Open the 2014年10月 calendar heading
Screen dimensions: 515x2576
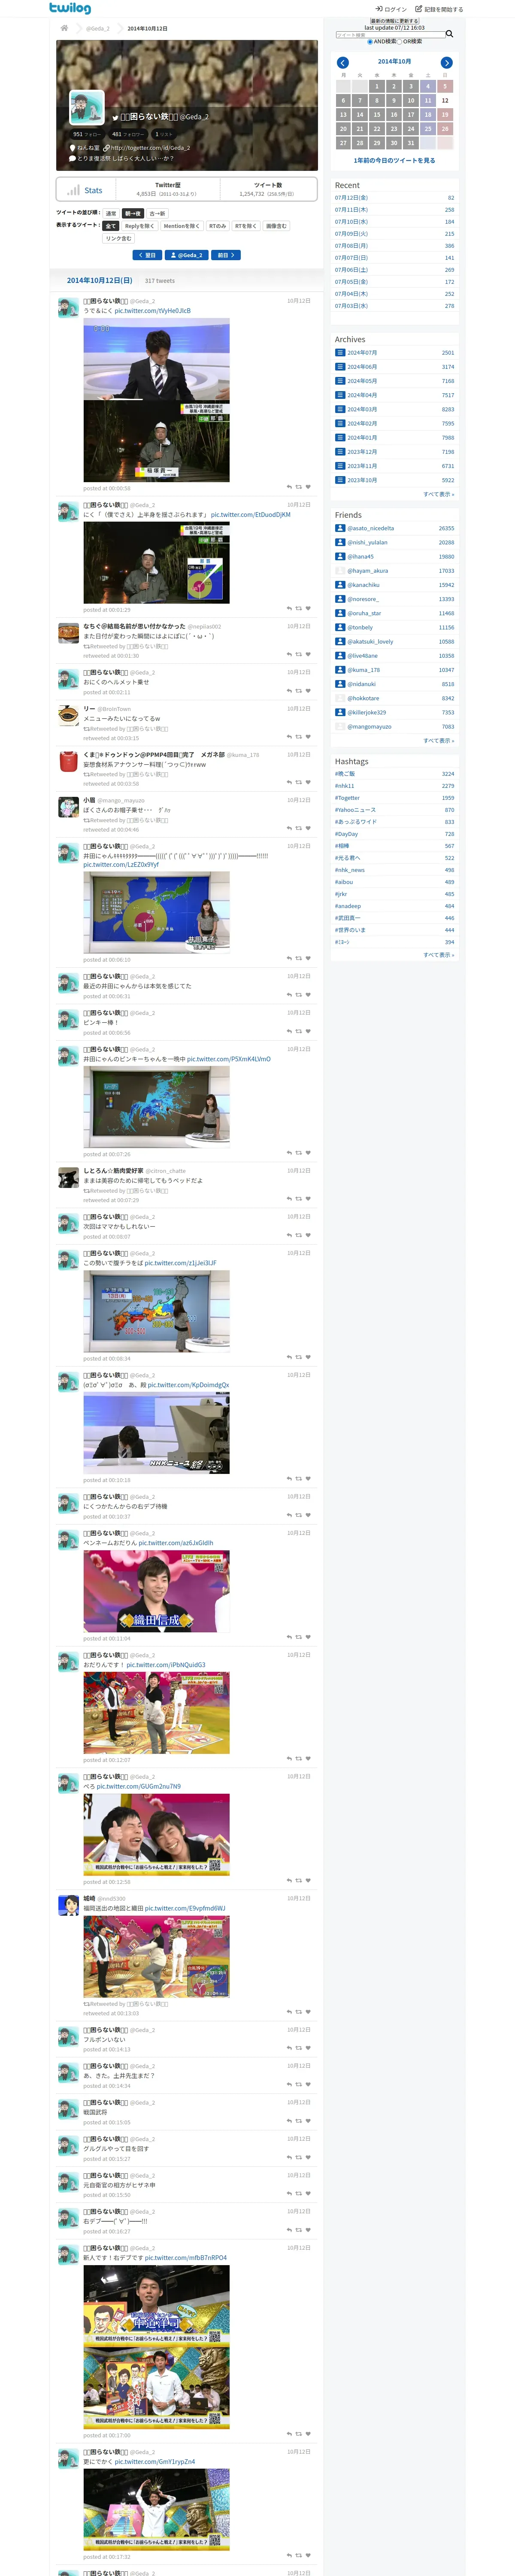click(x=394, y=62)
